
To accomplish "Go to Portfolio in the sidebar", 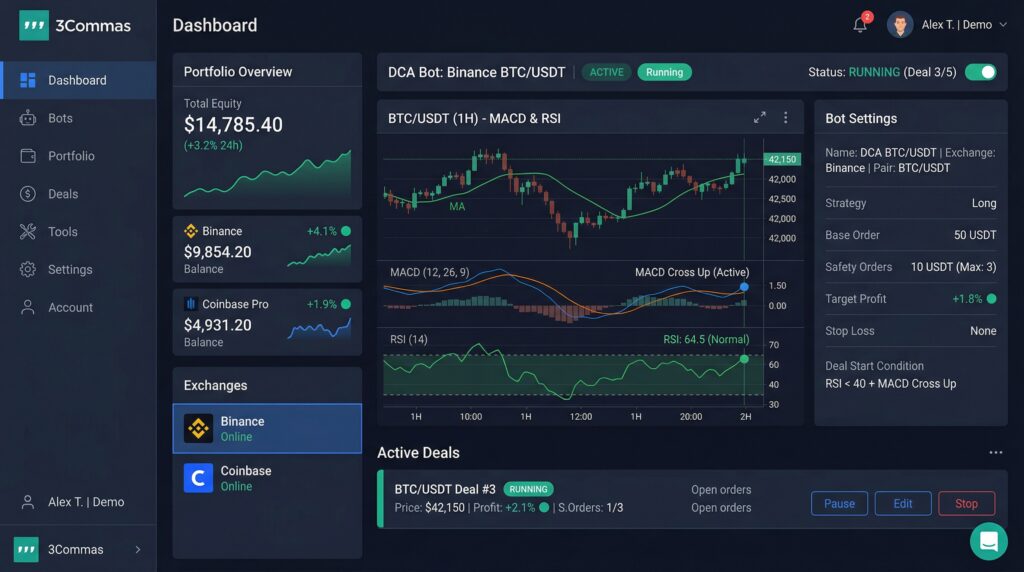I will point(78,156).
